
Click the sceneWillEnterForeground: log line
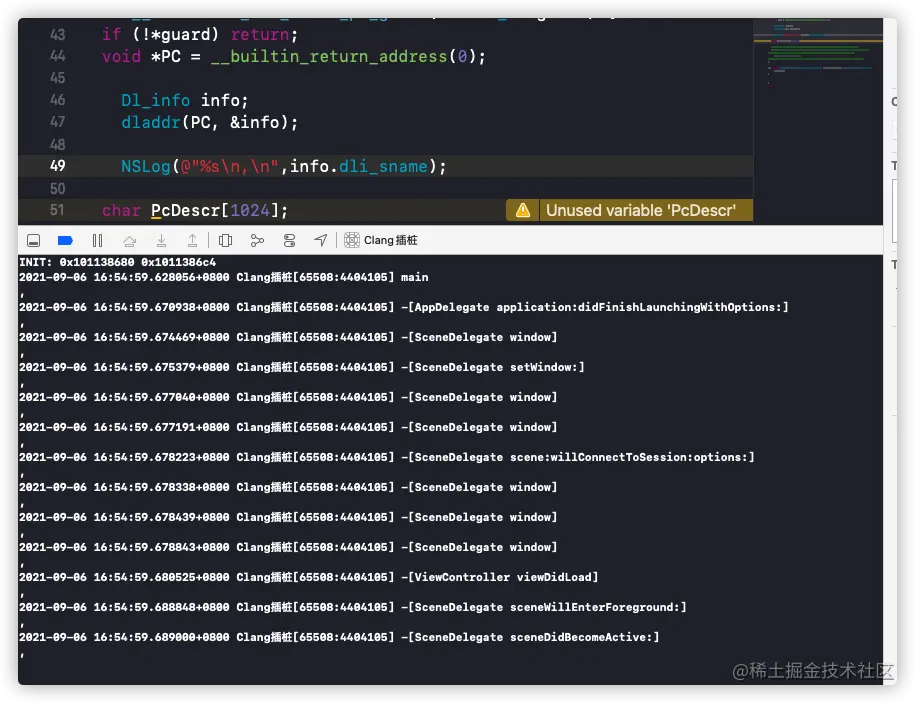click(x=353, y=607)
